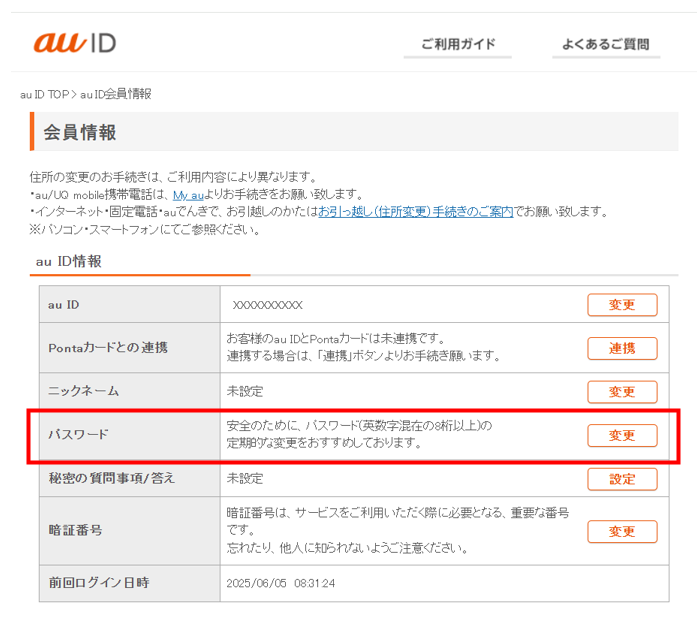Image resolution: width=697 pixels, height=619 pixels.
Task: Click 変更 button in パスワード row
Action: tap(622, 435)
